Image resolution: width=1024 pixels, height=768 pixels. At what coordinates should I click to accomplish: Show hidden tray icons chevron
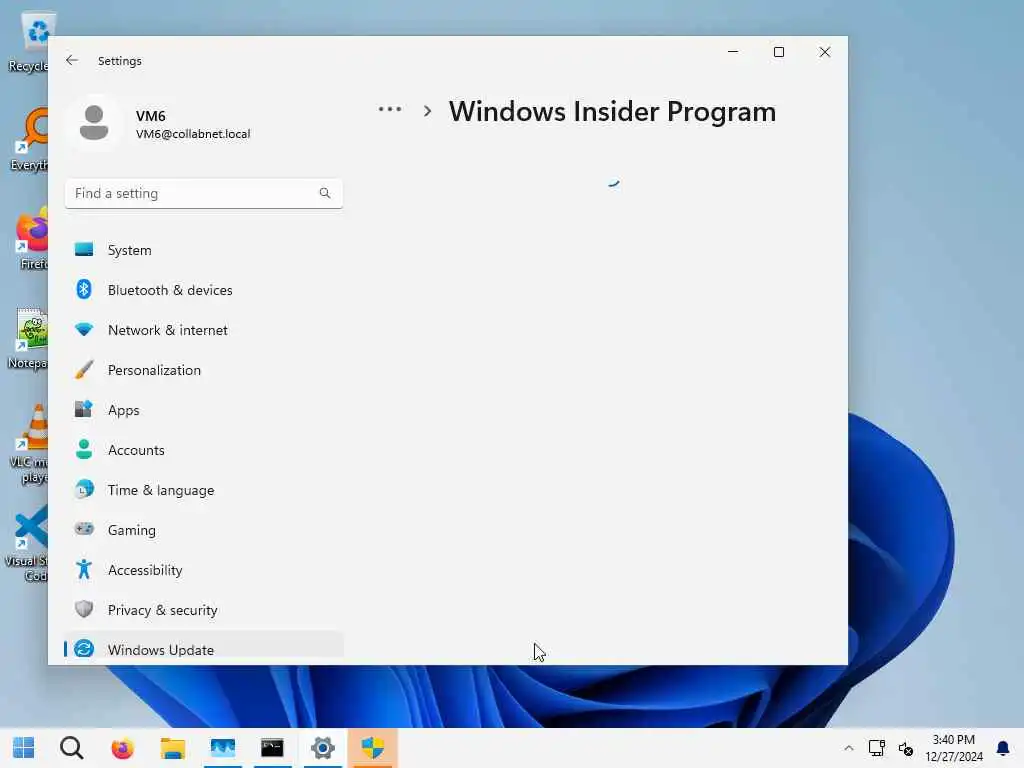pyautogui.click(x=848, y=748)
